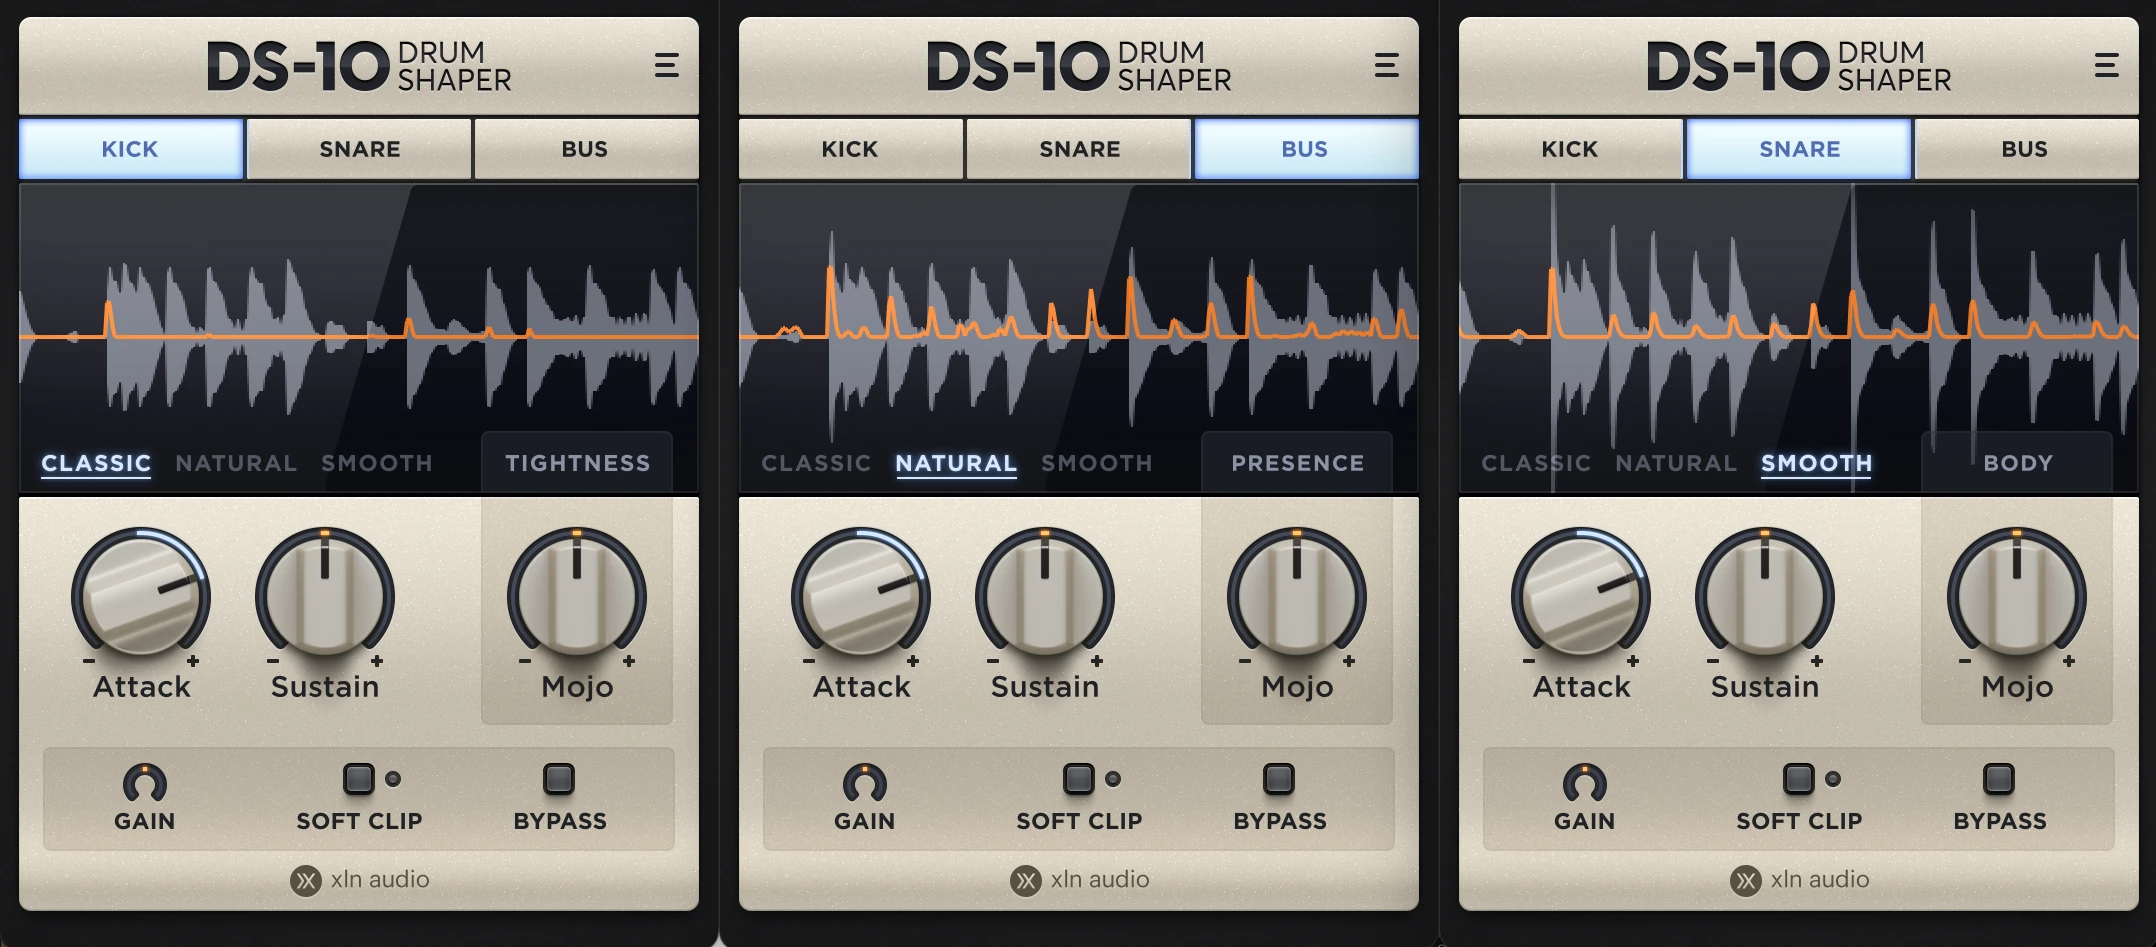
Task: Click the Sustain knob in the Snare plugin
Action: (x=1765, y=597)
